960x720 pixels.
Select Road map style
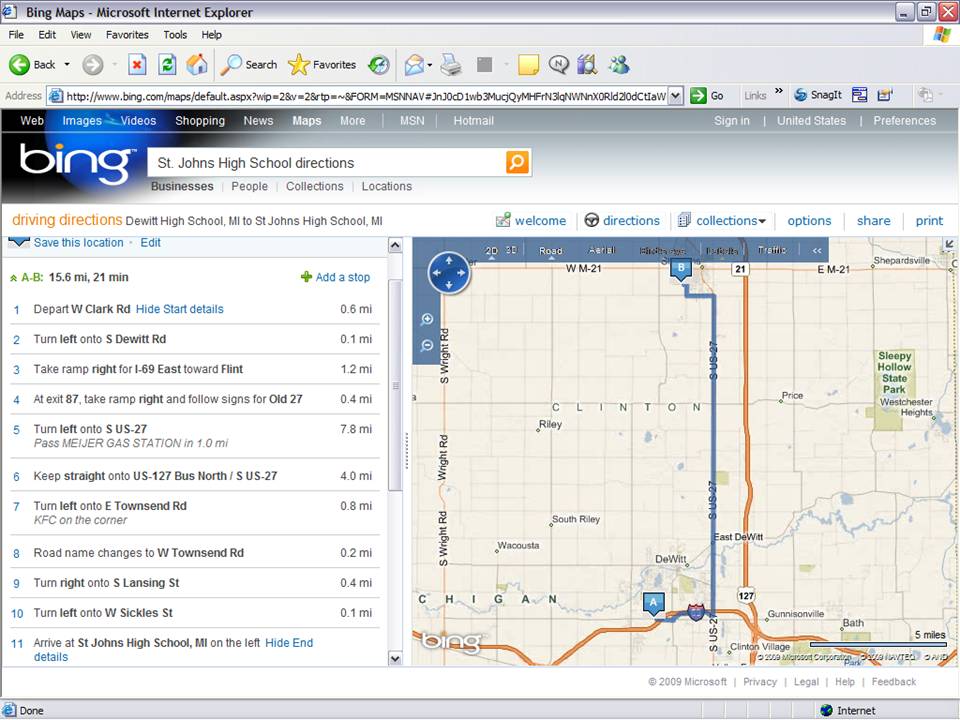click(550, 250)
